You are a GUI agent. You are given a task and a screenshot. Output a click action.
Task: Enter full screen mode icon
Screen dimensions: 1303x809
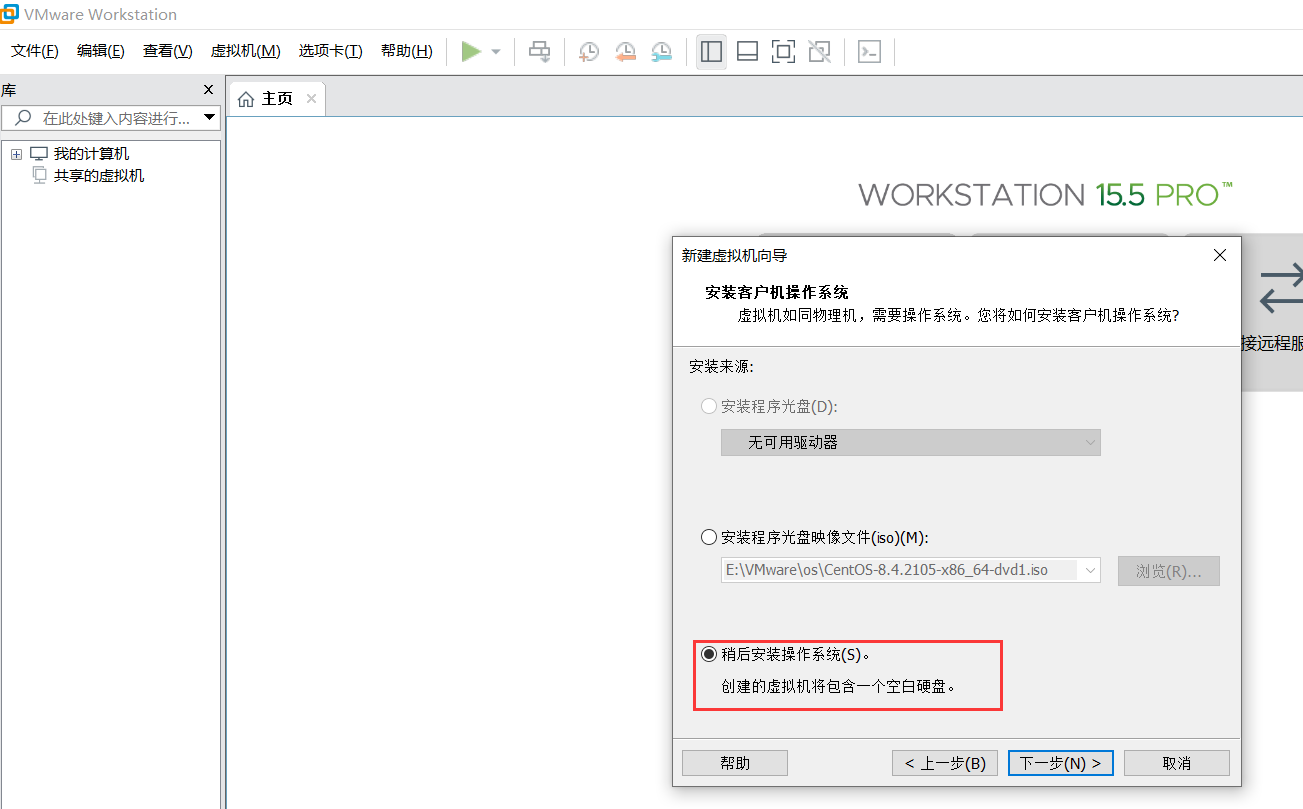[x=783, y=51]
